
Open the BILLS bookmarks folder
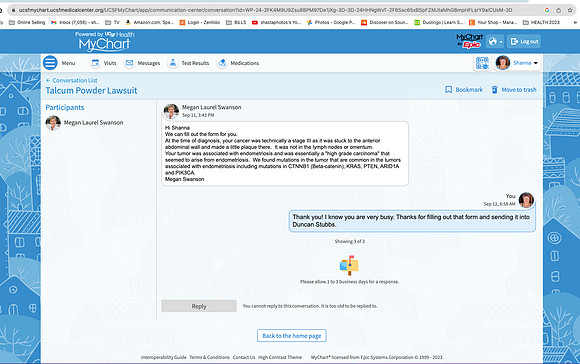pos(236,23)
